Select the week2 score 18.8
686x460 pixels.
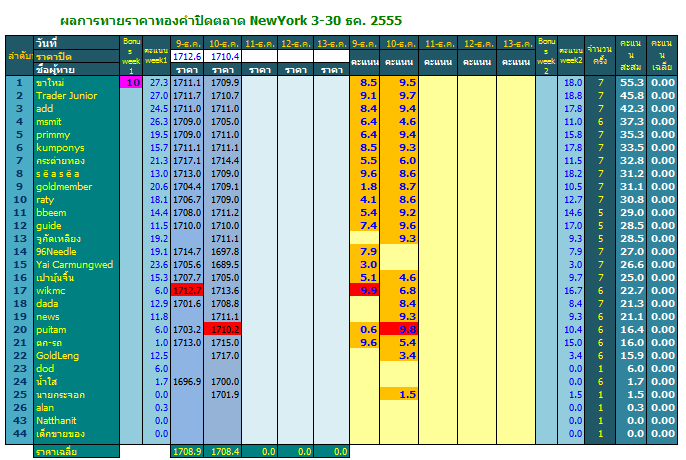[x=571, y=95]
